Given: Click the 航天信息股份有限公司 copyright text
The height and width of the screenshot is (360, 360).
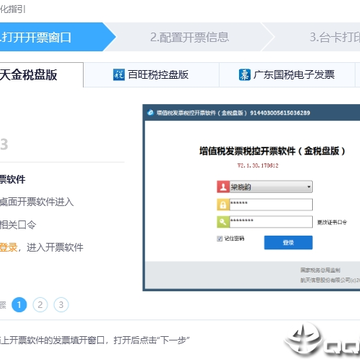Looking at the screenshot, I should point(330,280).
